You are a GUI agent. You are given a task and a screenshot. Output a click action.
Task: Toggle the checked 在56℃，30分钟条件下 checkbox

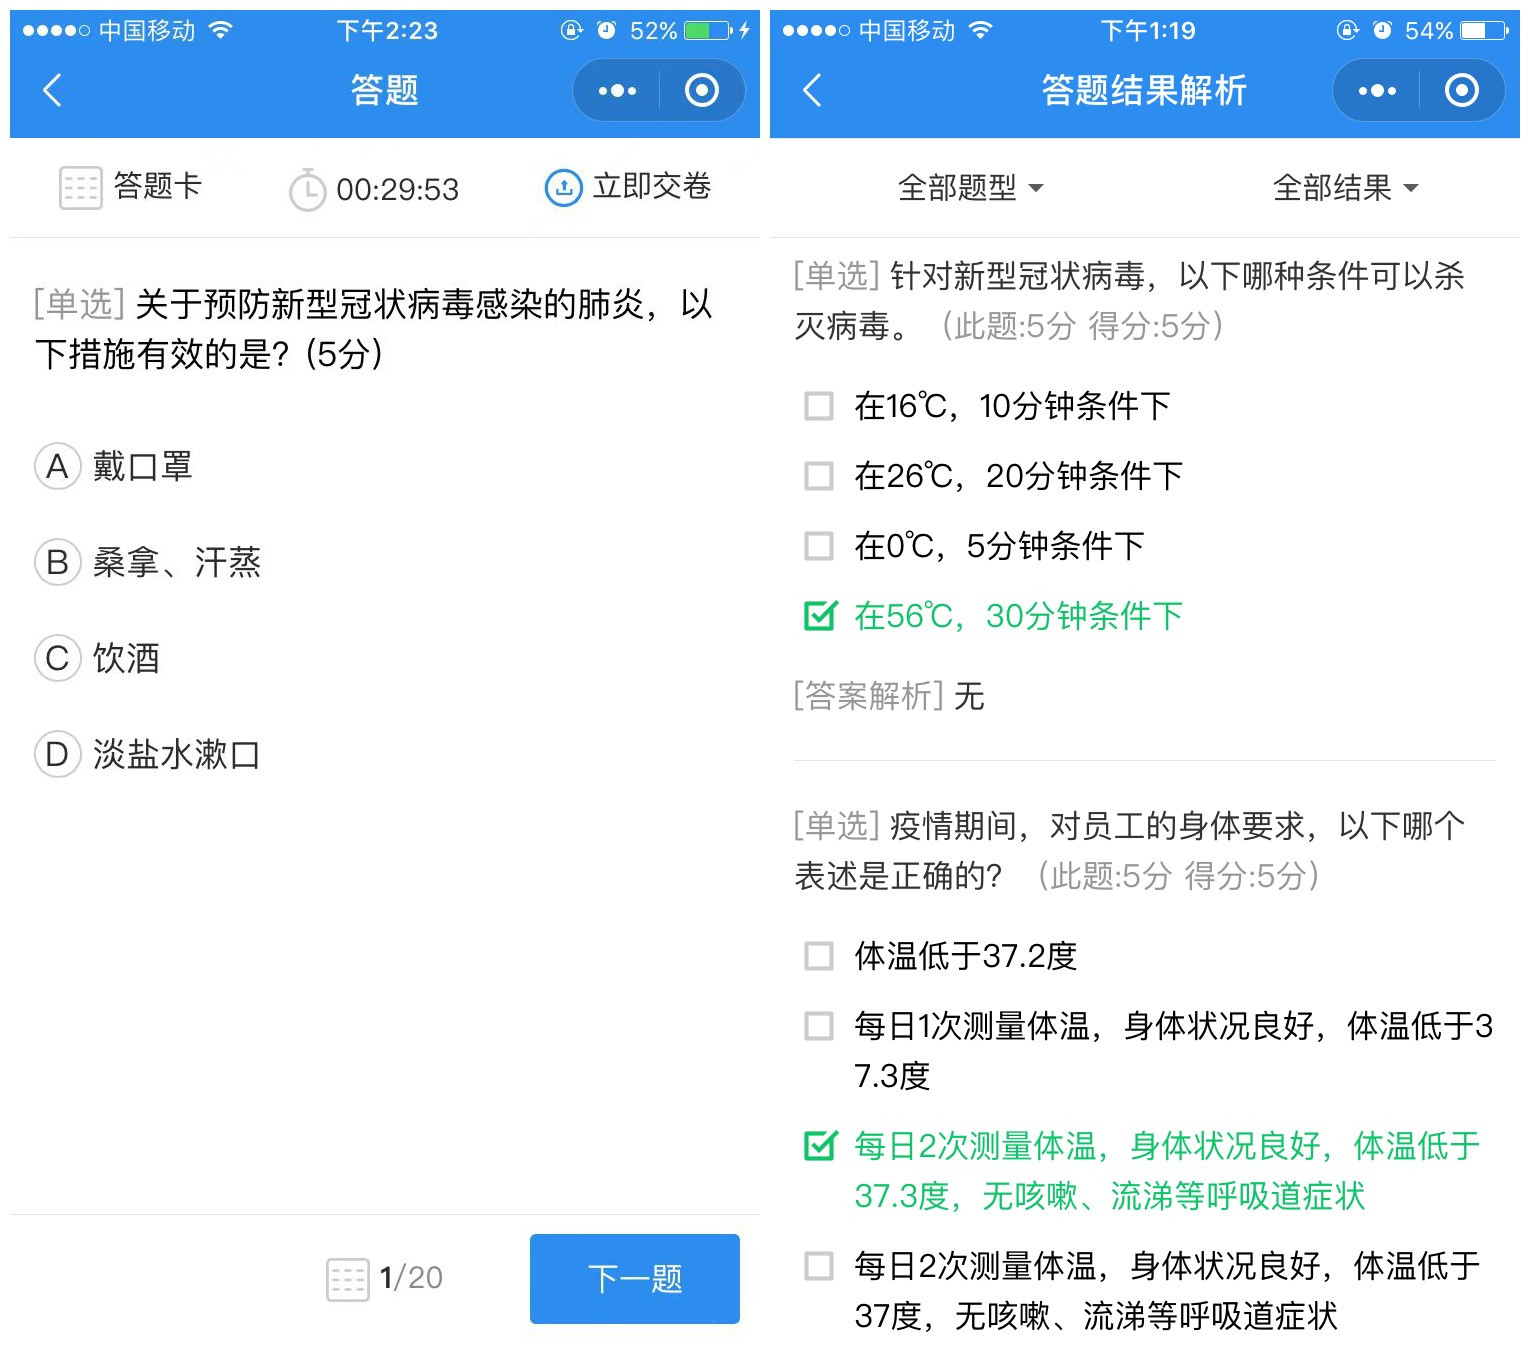pos(819,616)
